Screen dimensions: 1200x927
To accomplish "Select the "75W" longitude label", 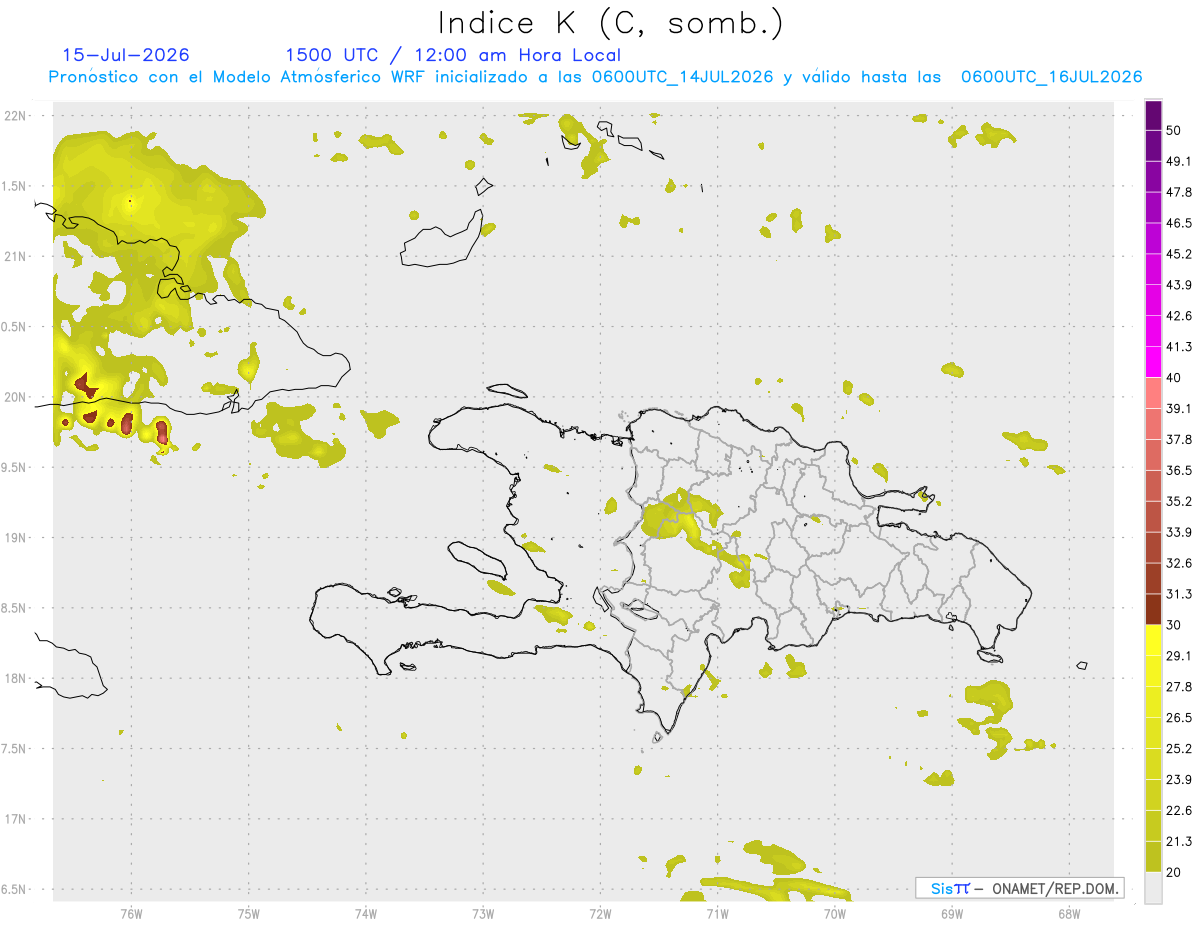I will [x=249, y=914].
